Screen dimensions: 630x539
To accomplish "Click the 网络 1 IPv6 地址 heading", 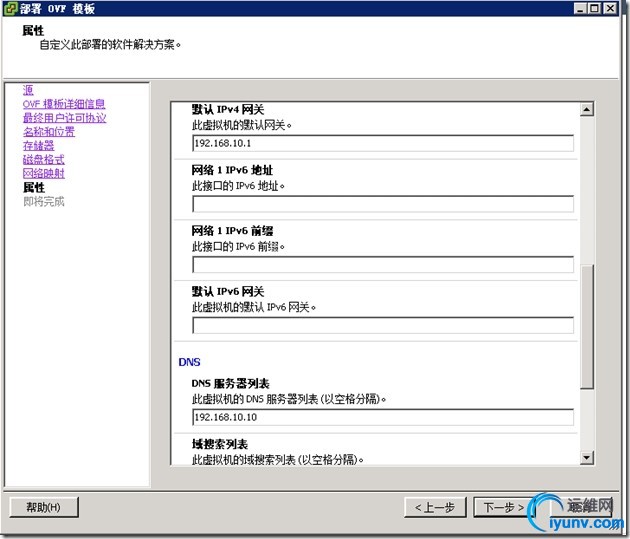I will (x=232, y=170).
